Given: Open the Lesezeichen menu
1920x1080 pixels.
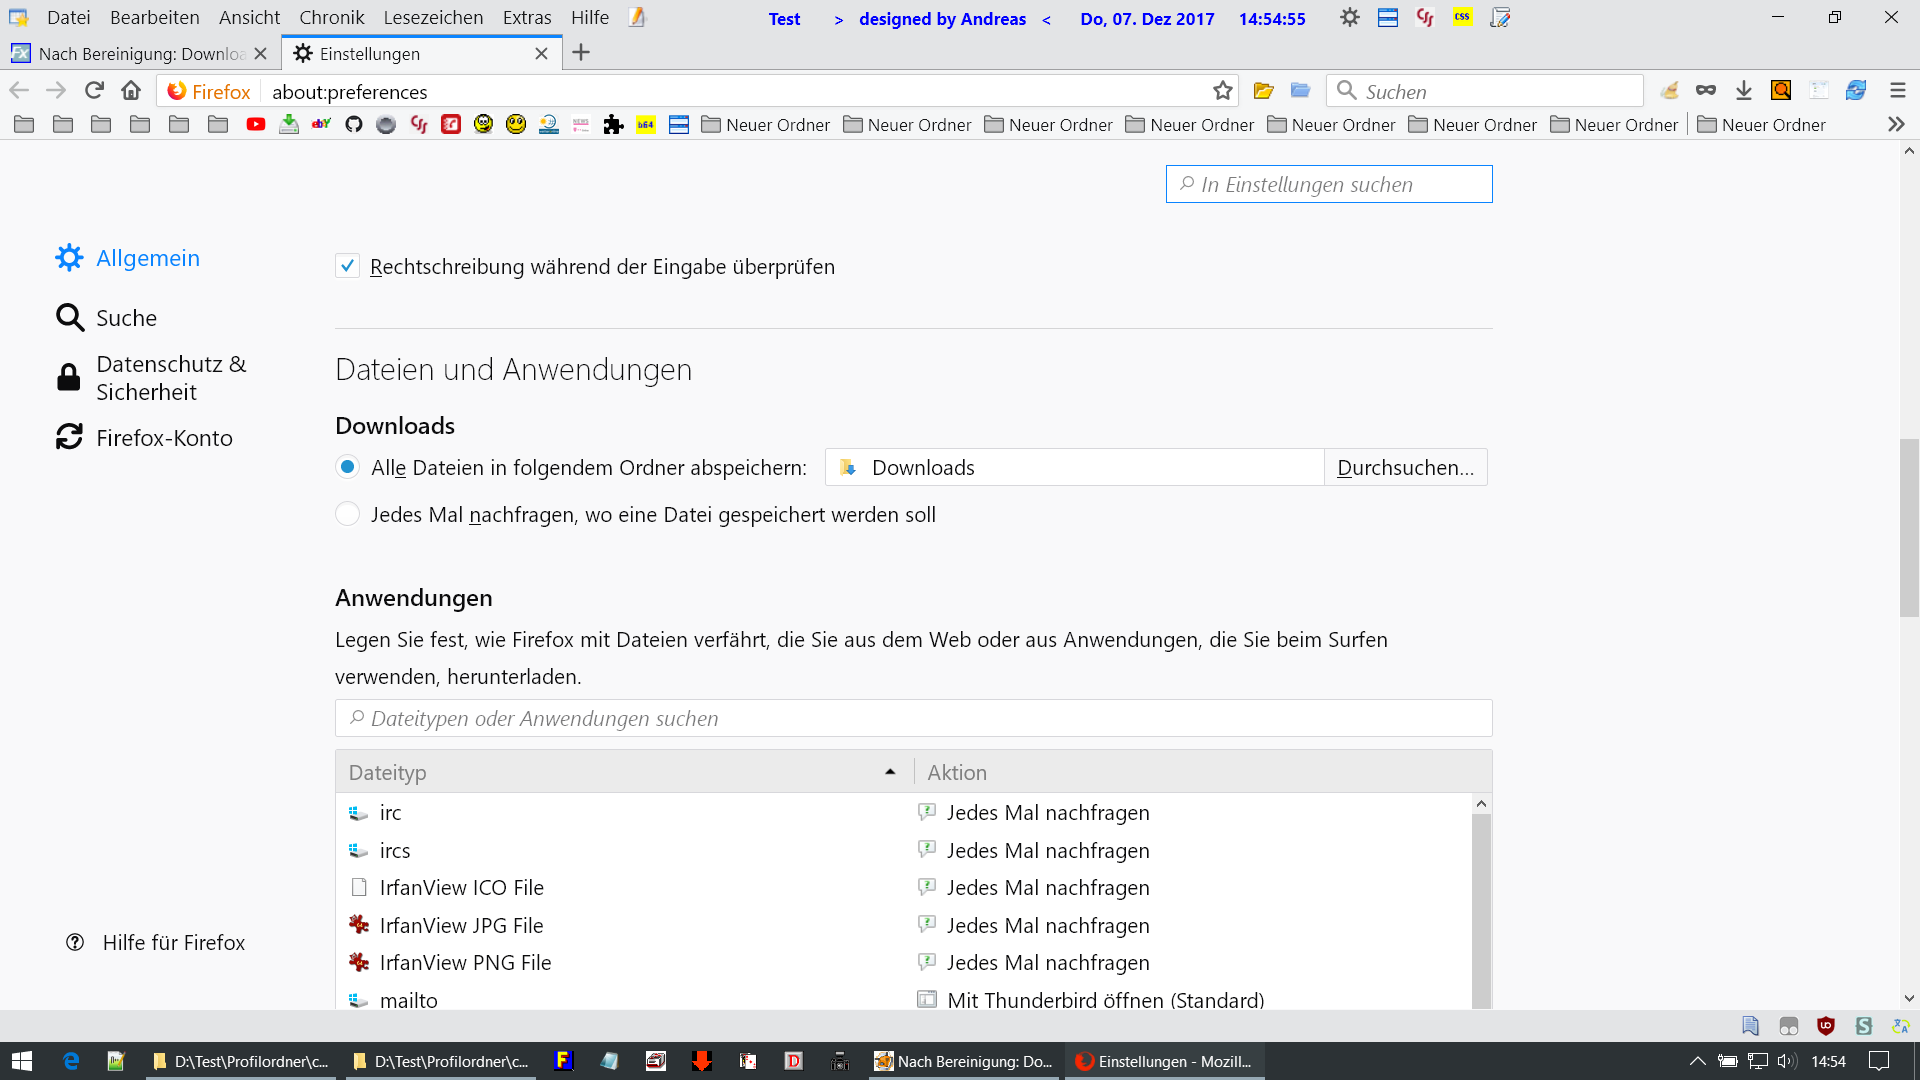Looking at the screenshot, I should [x=433, y=18].
